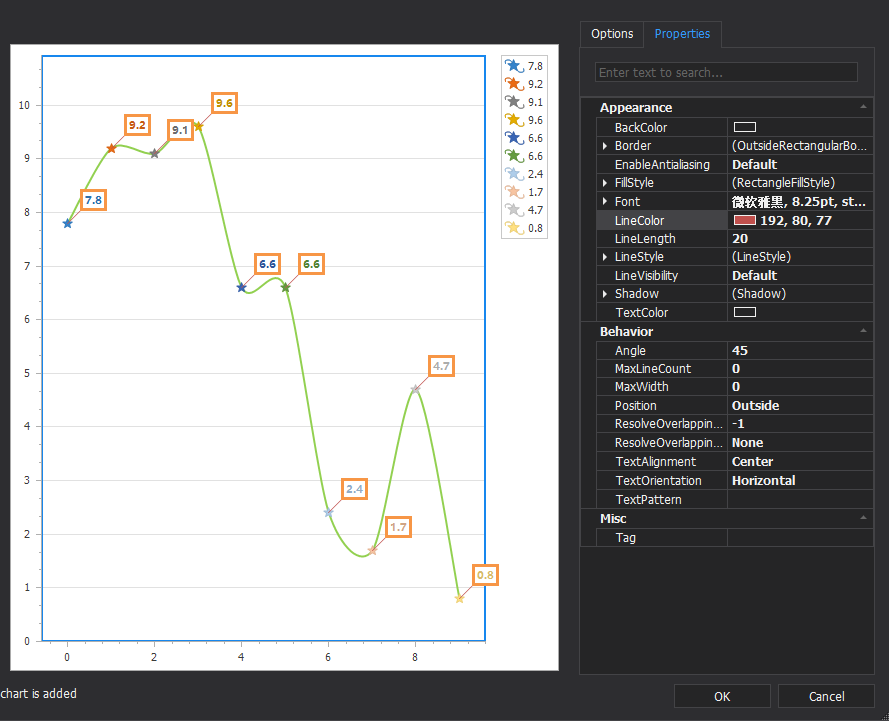
Task: Expand the Shadow property
Action: click(x=604, y=294)
